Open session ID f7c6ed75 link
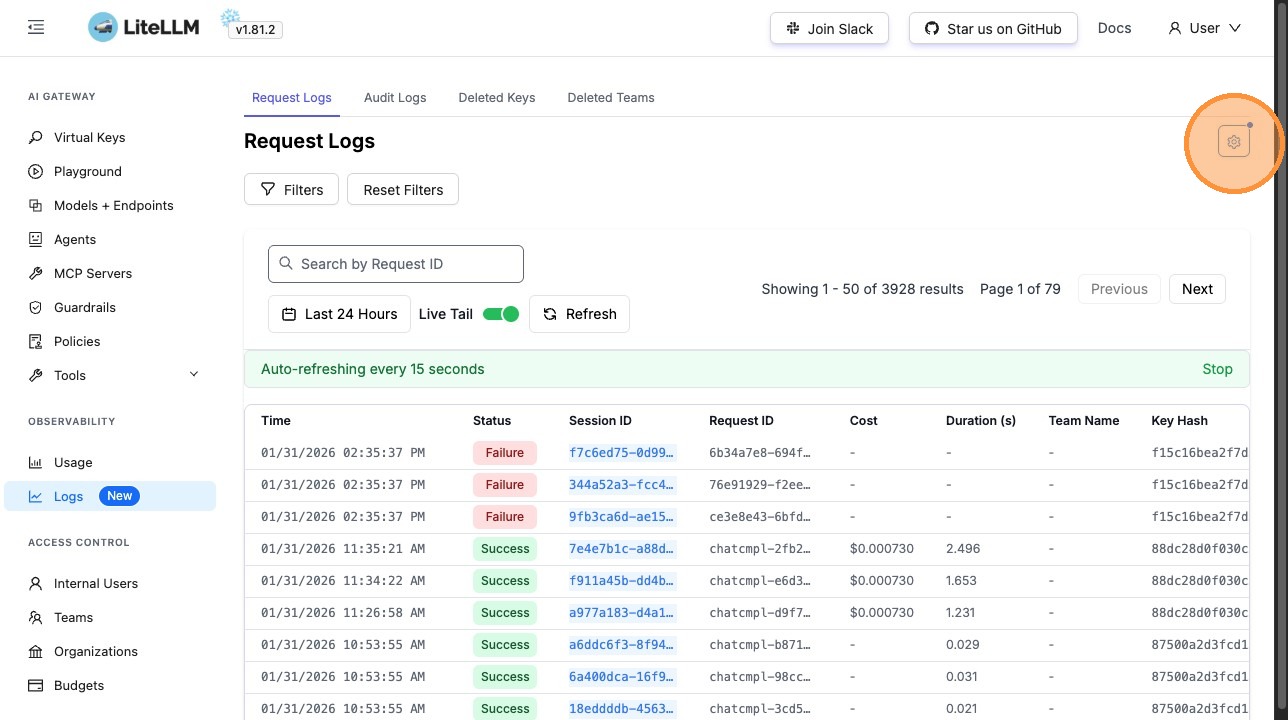Screen dimensions: 1288x720 point(621,453)
